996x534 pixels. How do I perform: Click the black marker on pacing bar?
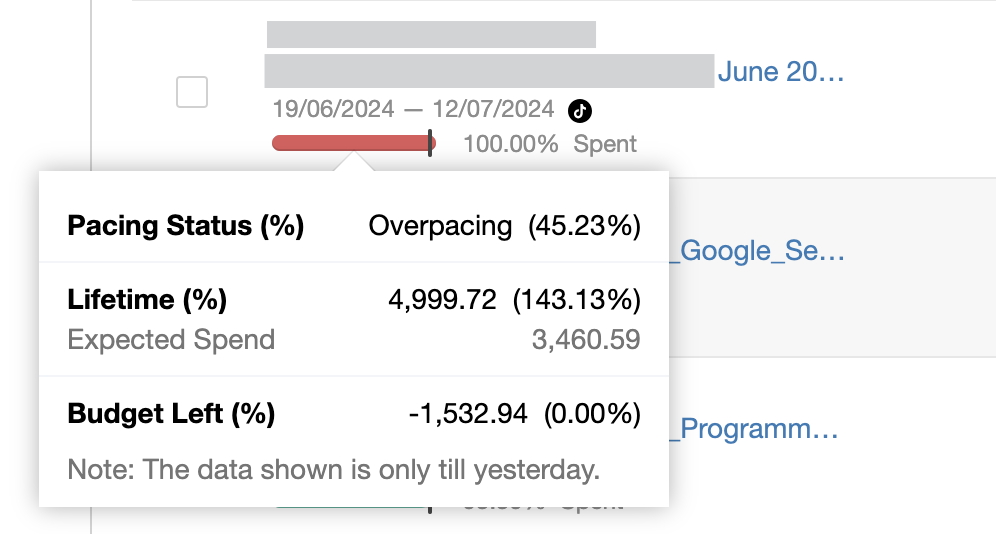pos(430,143)
